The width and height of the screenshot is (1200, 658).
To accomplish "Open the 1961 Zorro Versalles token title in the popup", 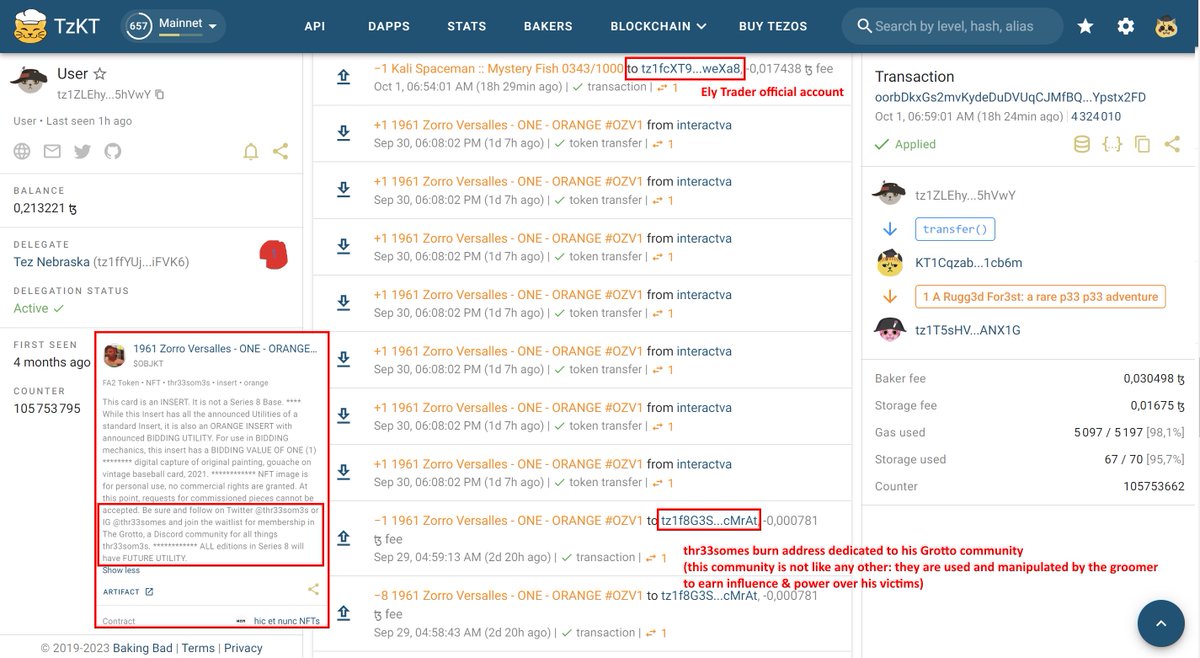I will 225,348.
